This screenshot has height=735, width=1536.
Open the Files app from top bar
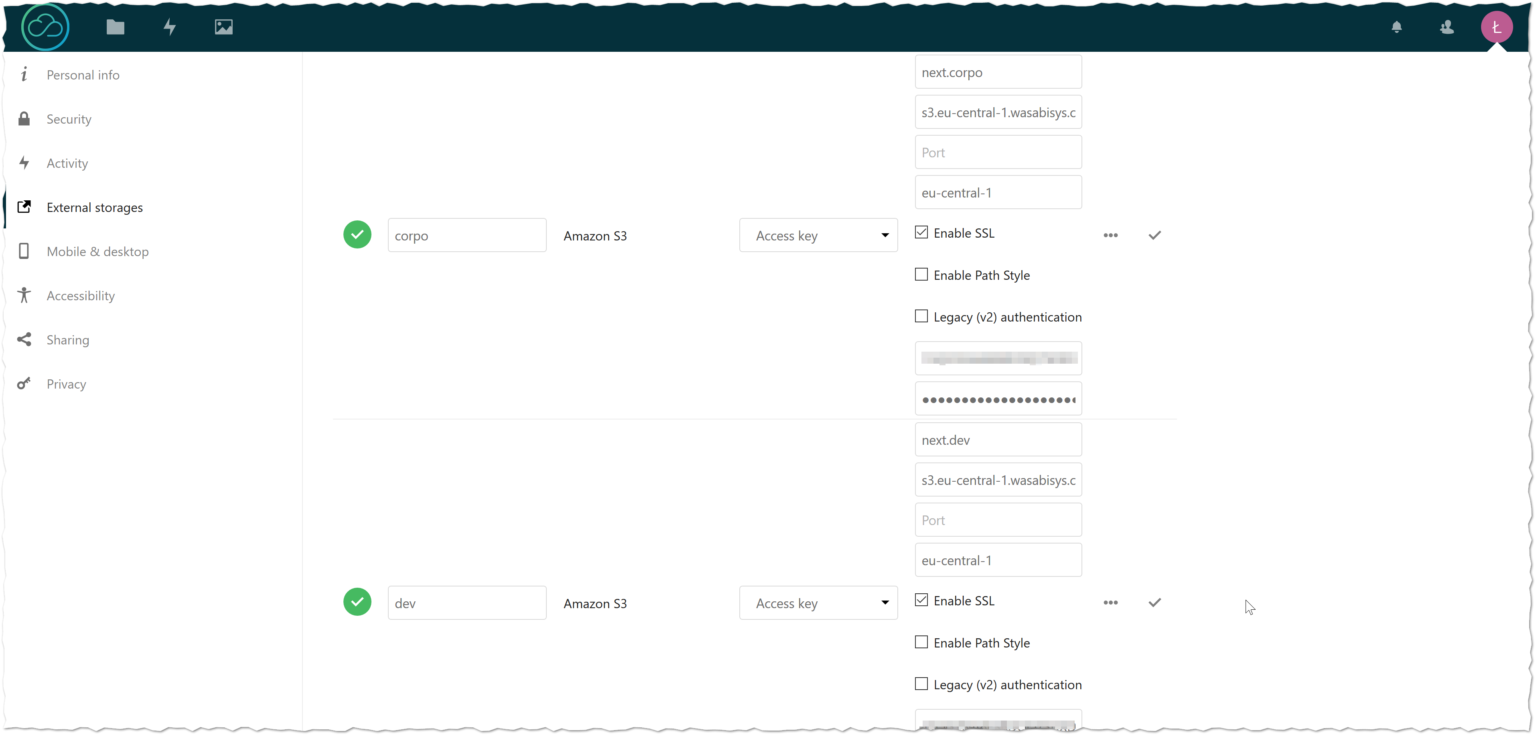click(x=115, y=27)
